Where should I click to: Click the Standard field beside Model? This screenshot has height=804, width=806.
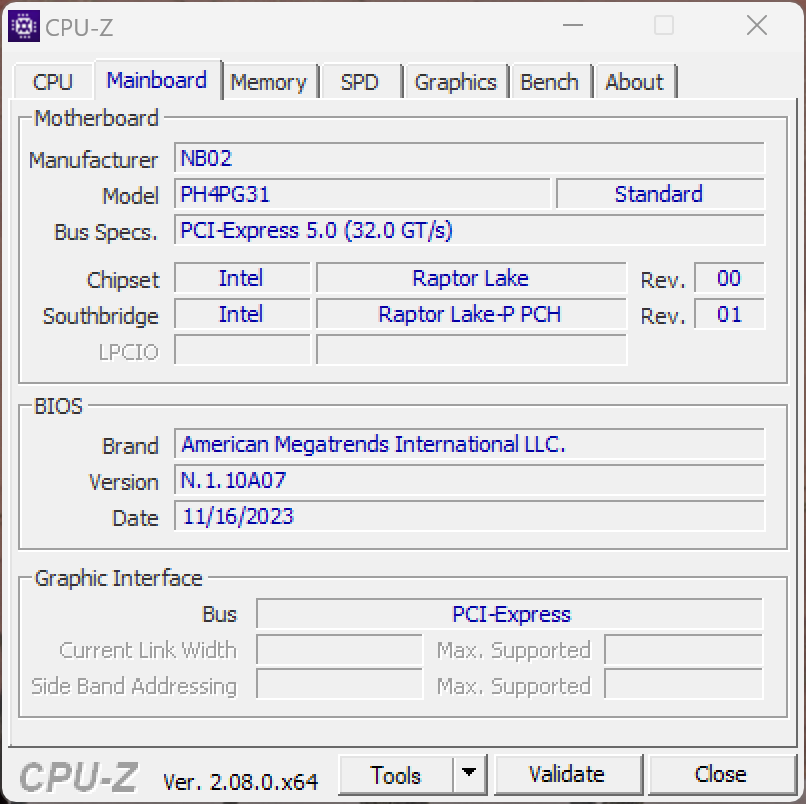pos(660,194)
